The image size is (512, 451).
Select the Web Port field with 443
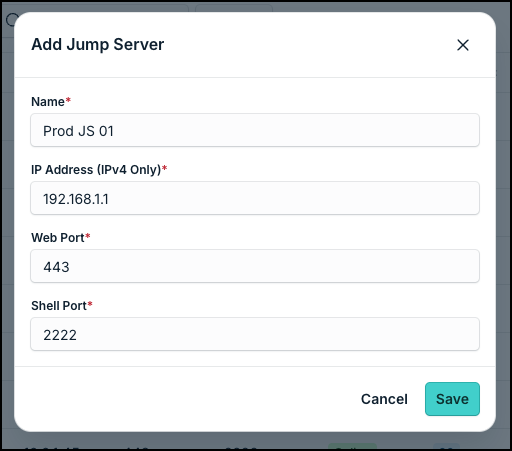pos(255,266)
